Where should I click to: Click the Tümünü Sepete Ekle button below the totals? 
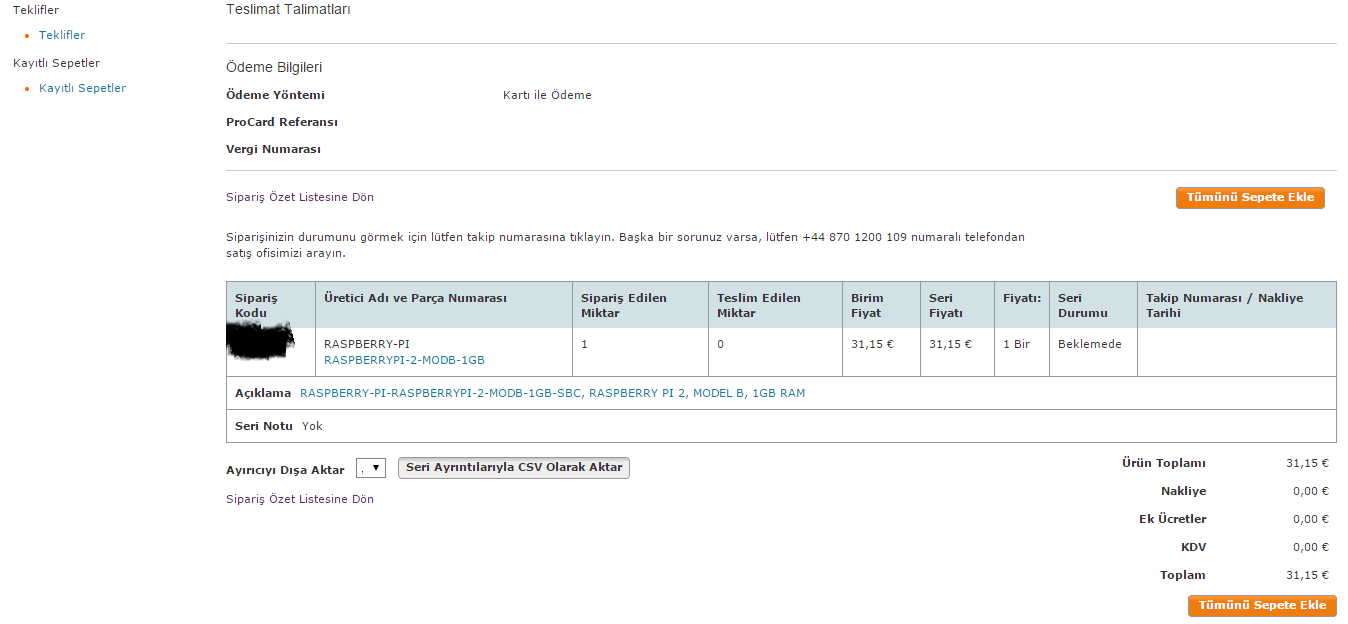[1262, 605]
